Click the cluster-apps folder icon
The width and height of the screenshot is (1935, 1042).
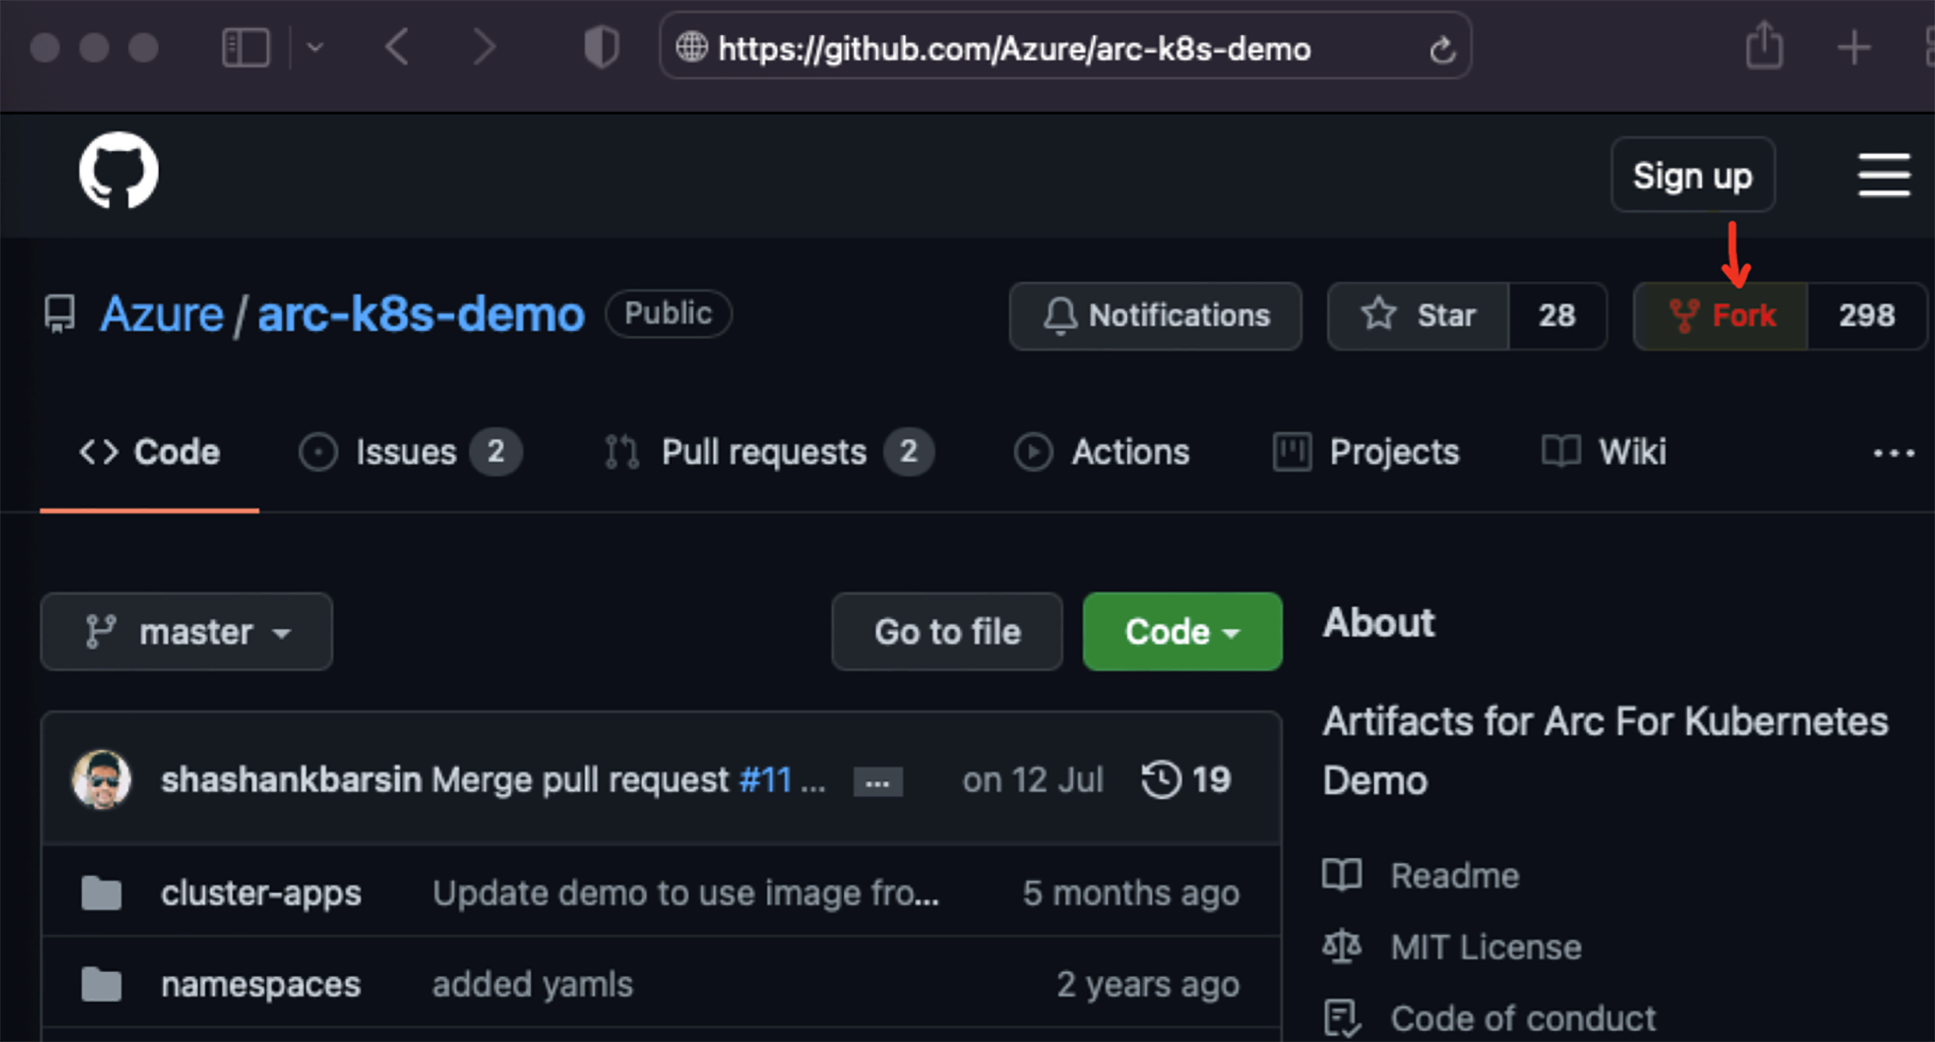pyautogui.click(x=101, y=893)
